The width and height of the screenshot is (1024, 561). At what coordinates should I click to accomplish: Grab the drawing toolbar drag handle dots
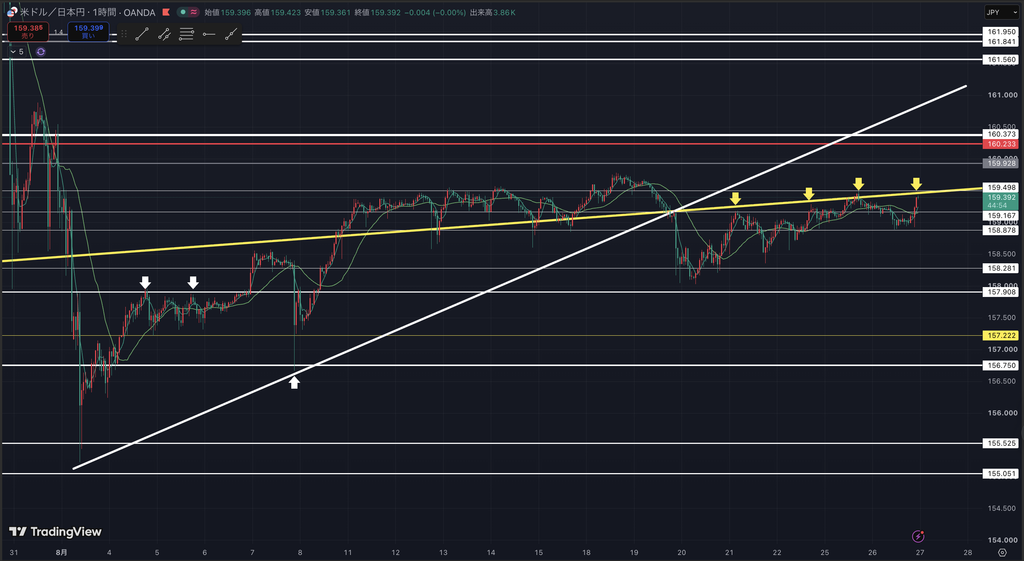tap(124, 34)
